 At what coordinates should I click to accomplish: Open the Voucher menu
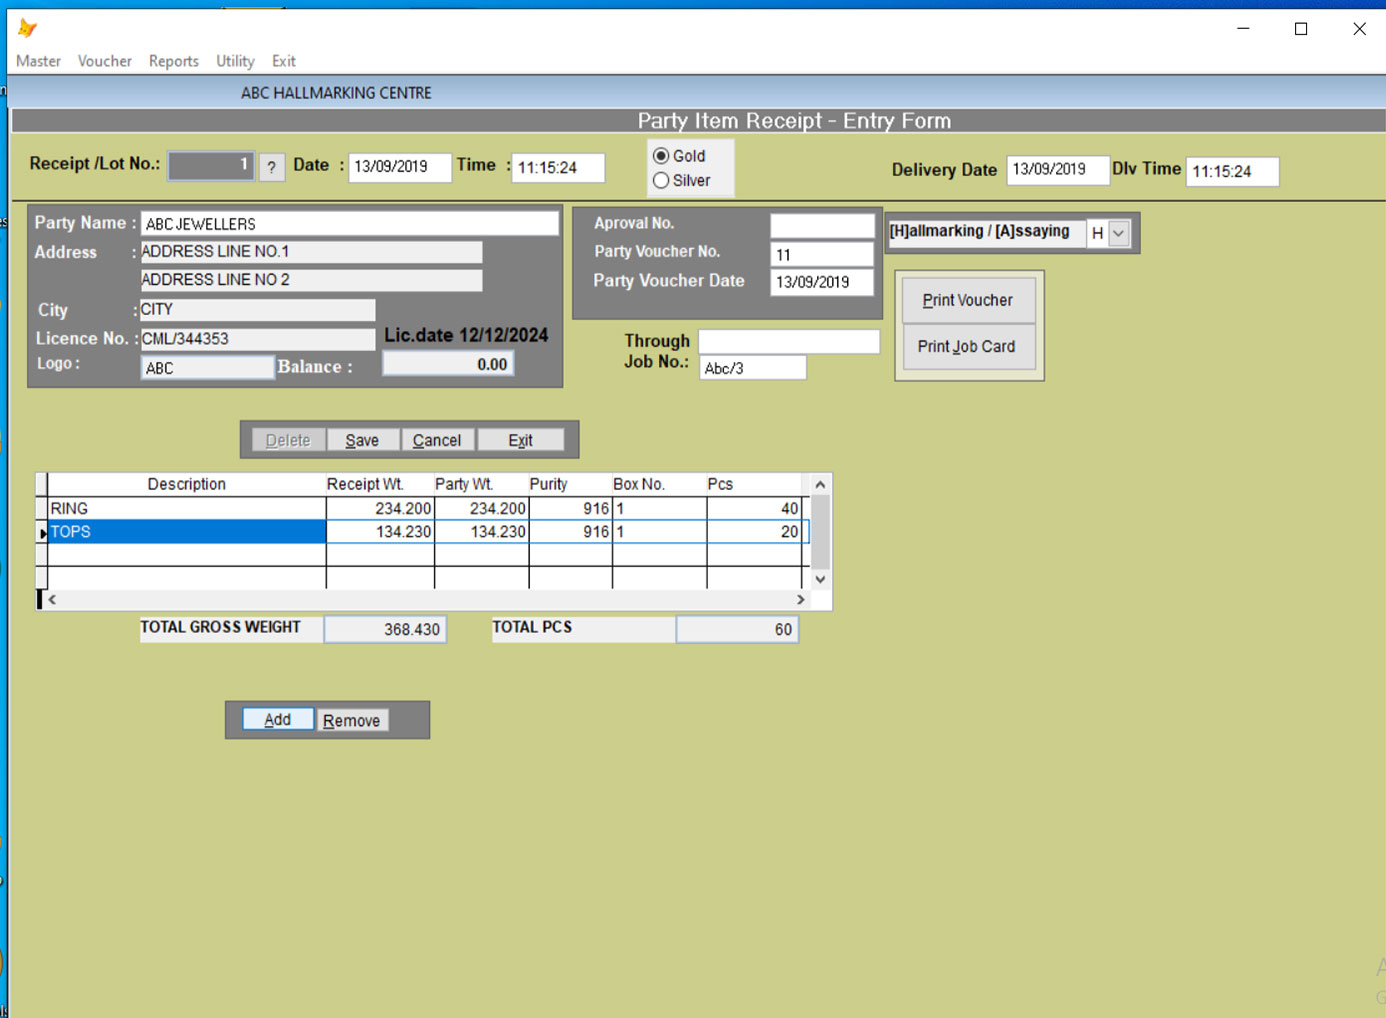pos(104,61)
